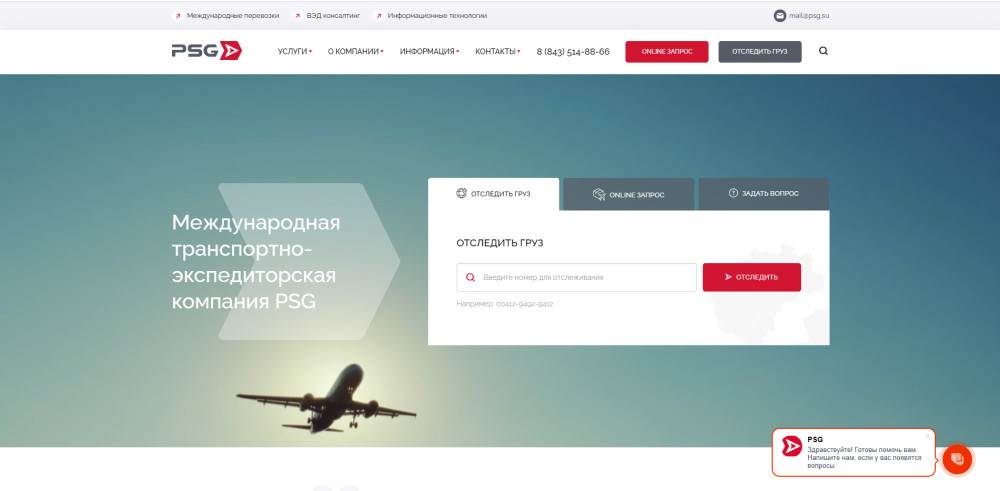1000x491 pixels.
Task: Click the question mark icon on Задать вопрос tab
Action: (733, 193)
